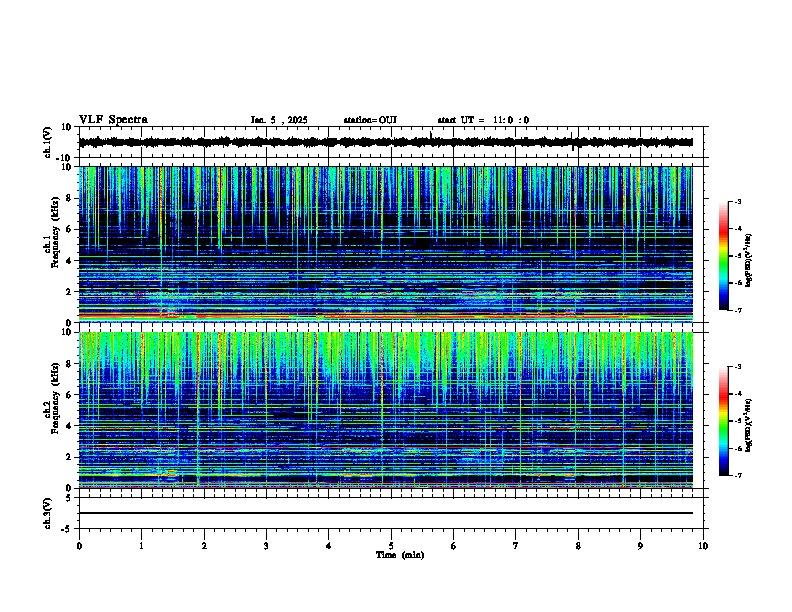Viewport: 792px width, 612px height.
Task: Click time axis tick label "5"
Action: 391,546
